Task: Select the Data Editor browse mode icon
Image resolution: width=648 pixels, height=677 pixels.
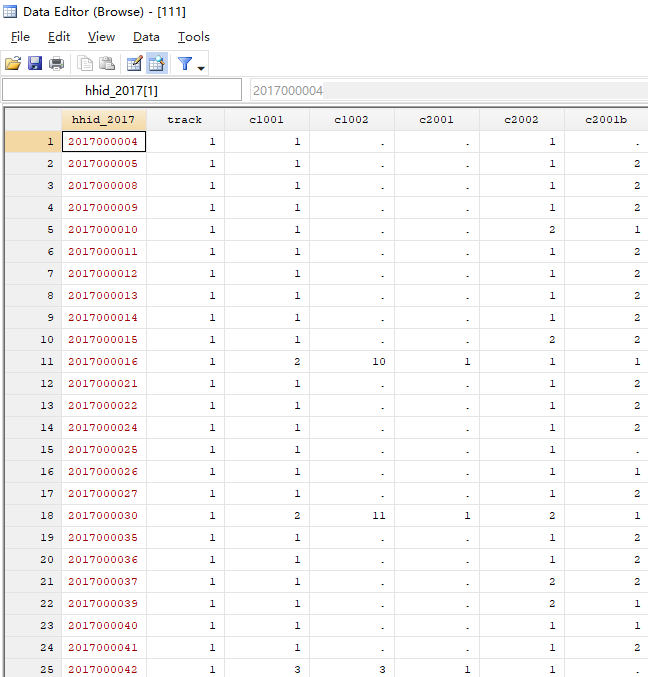Action: pos(156,64)
